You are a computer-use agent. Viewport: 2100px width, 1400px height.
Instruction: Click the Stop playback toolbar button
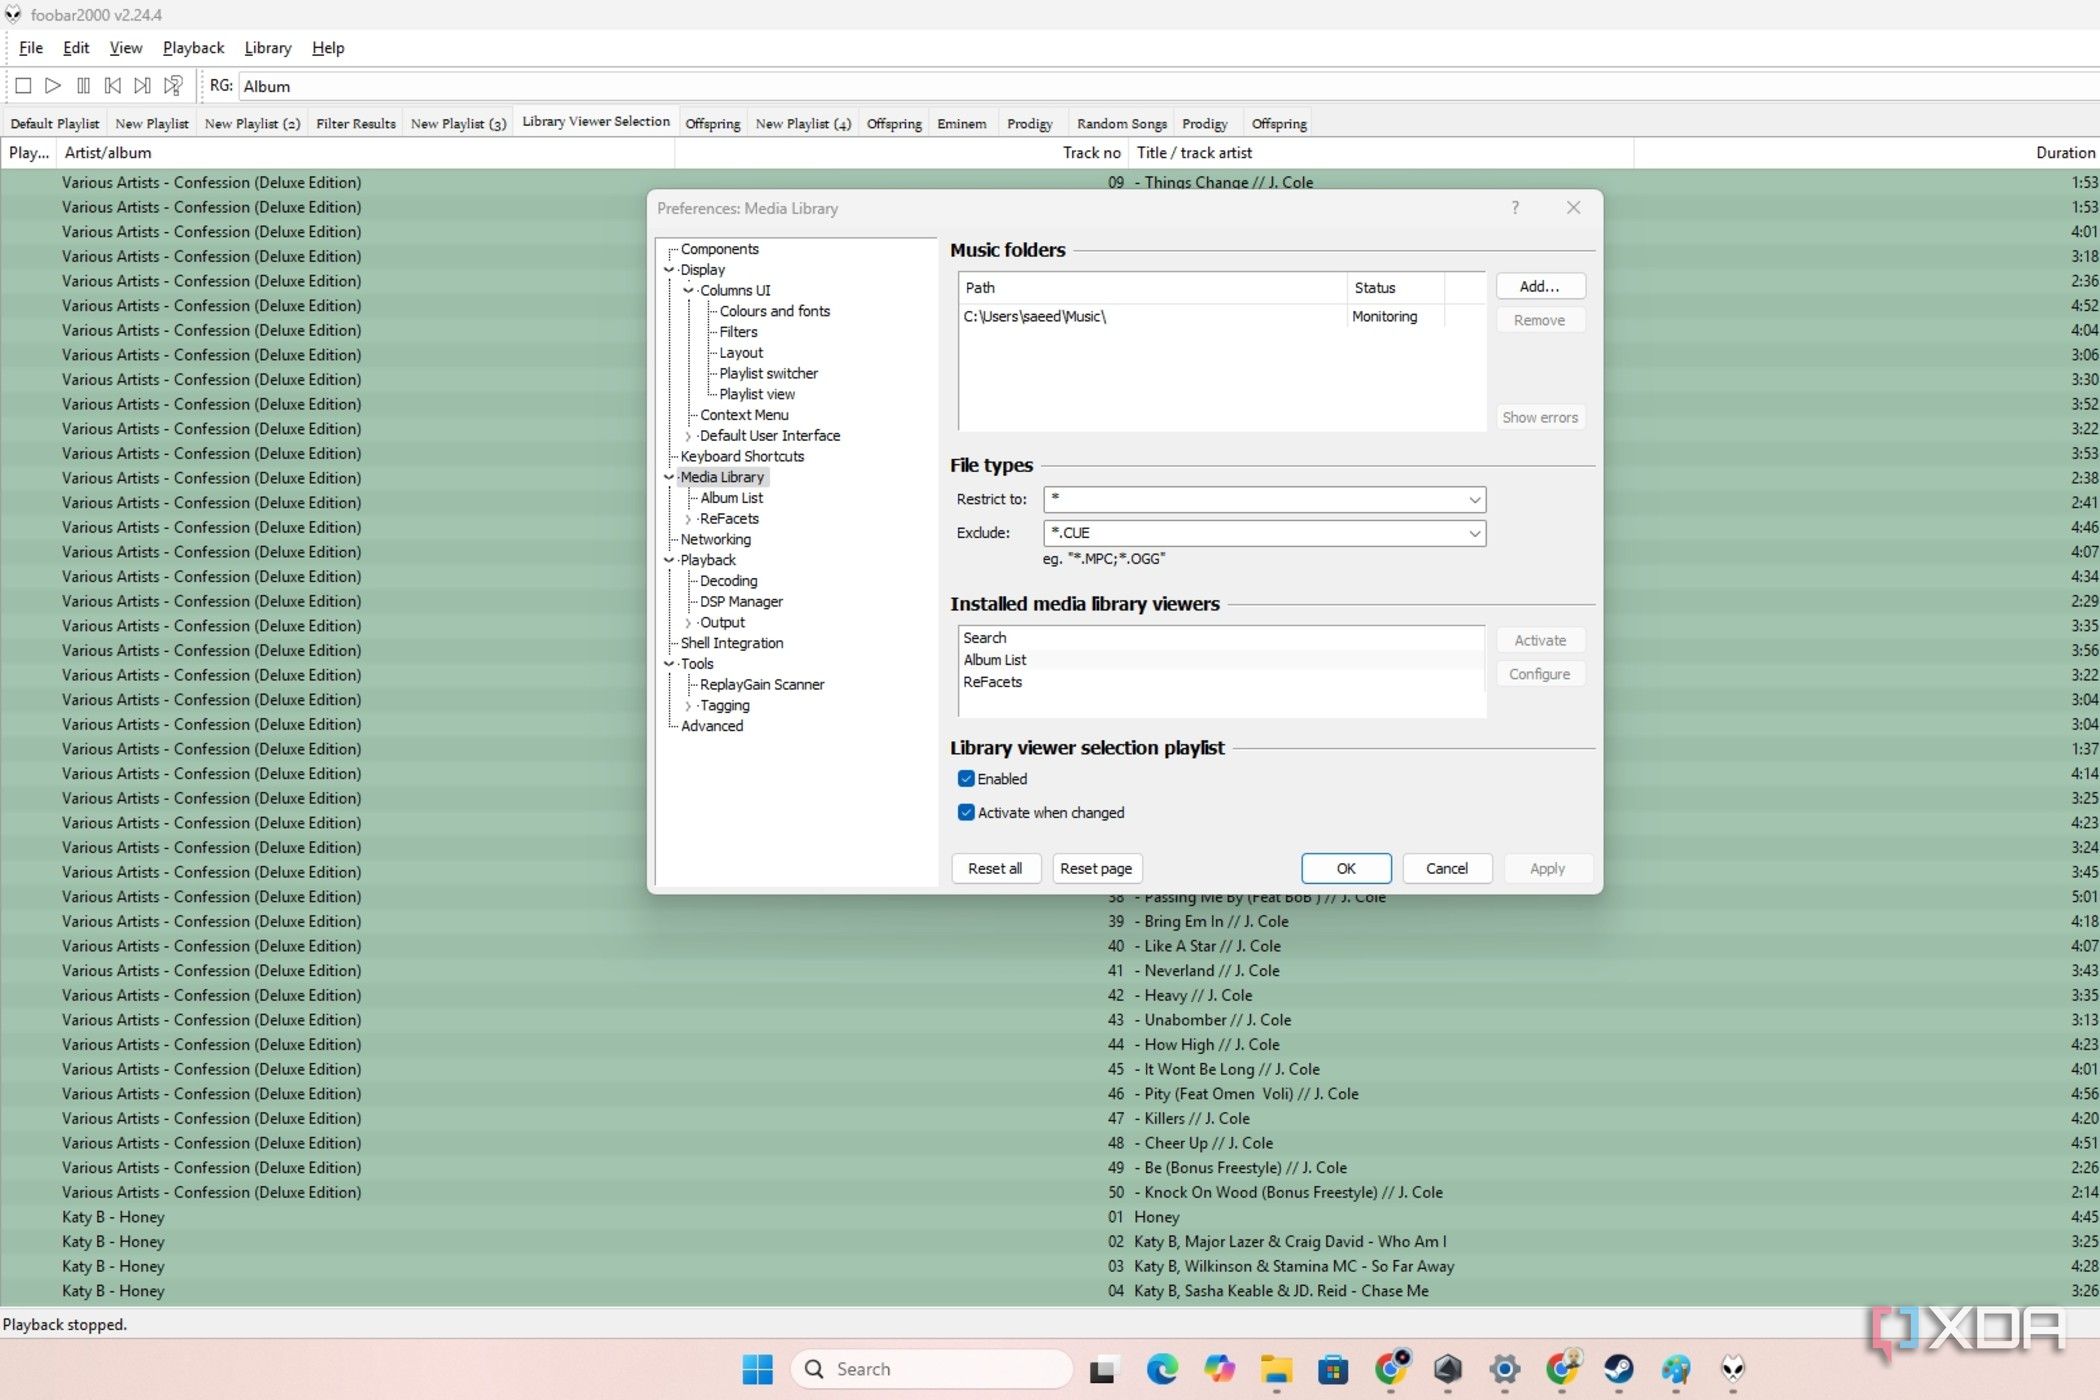[x=24, y=86]
